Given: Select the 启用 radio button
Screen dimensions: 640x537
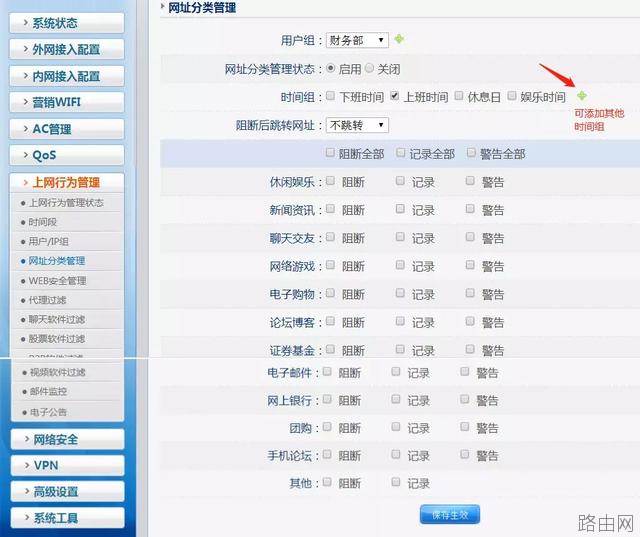Looking at the screenshot, I should coord(331,68).
